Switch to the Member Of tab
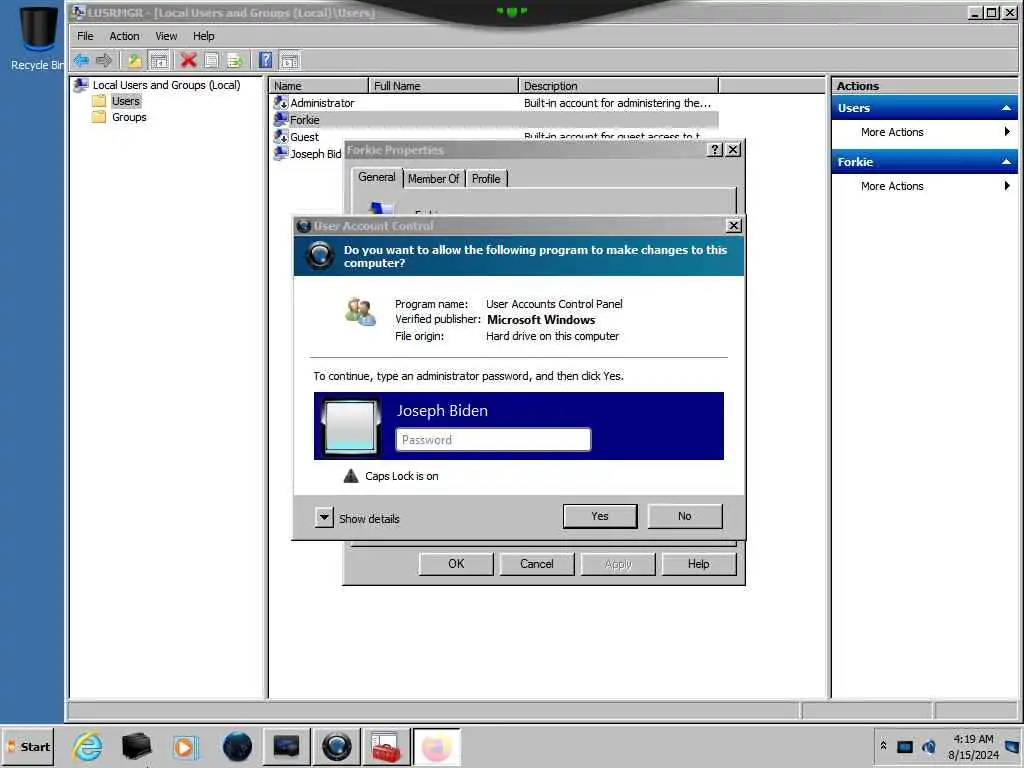This screenshot has width=1024, height=768. (433, 178)
